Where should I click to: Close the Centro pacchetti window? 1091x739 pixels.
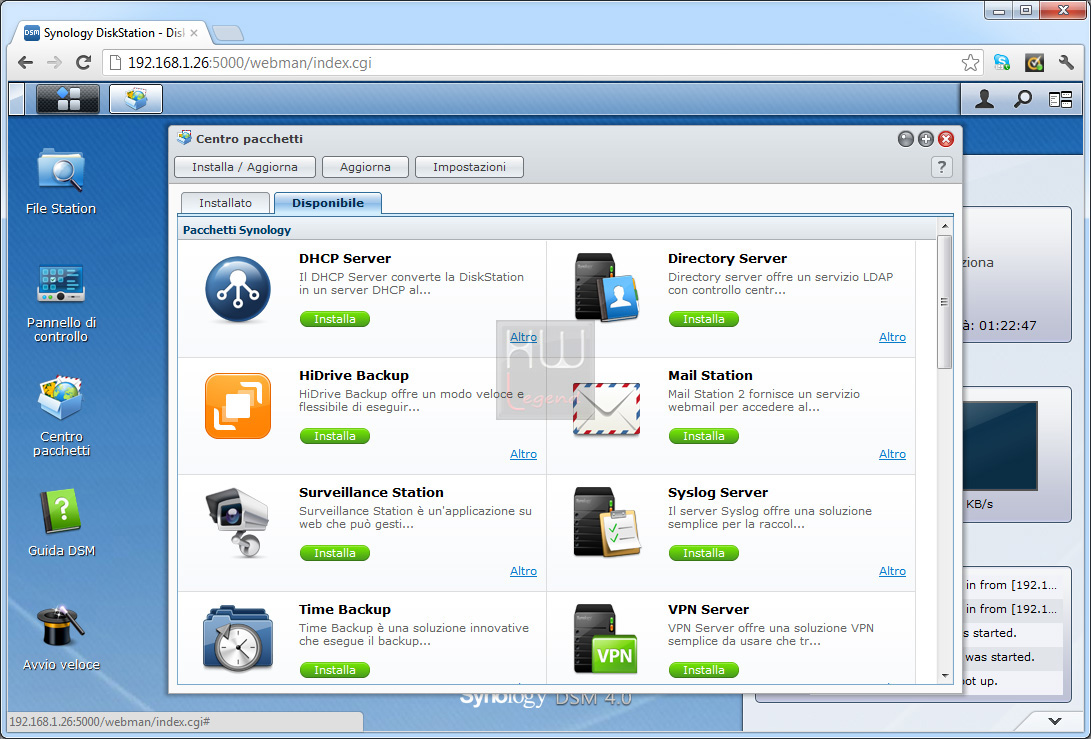(x=946, y=139)
